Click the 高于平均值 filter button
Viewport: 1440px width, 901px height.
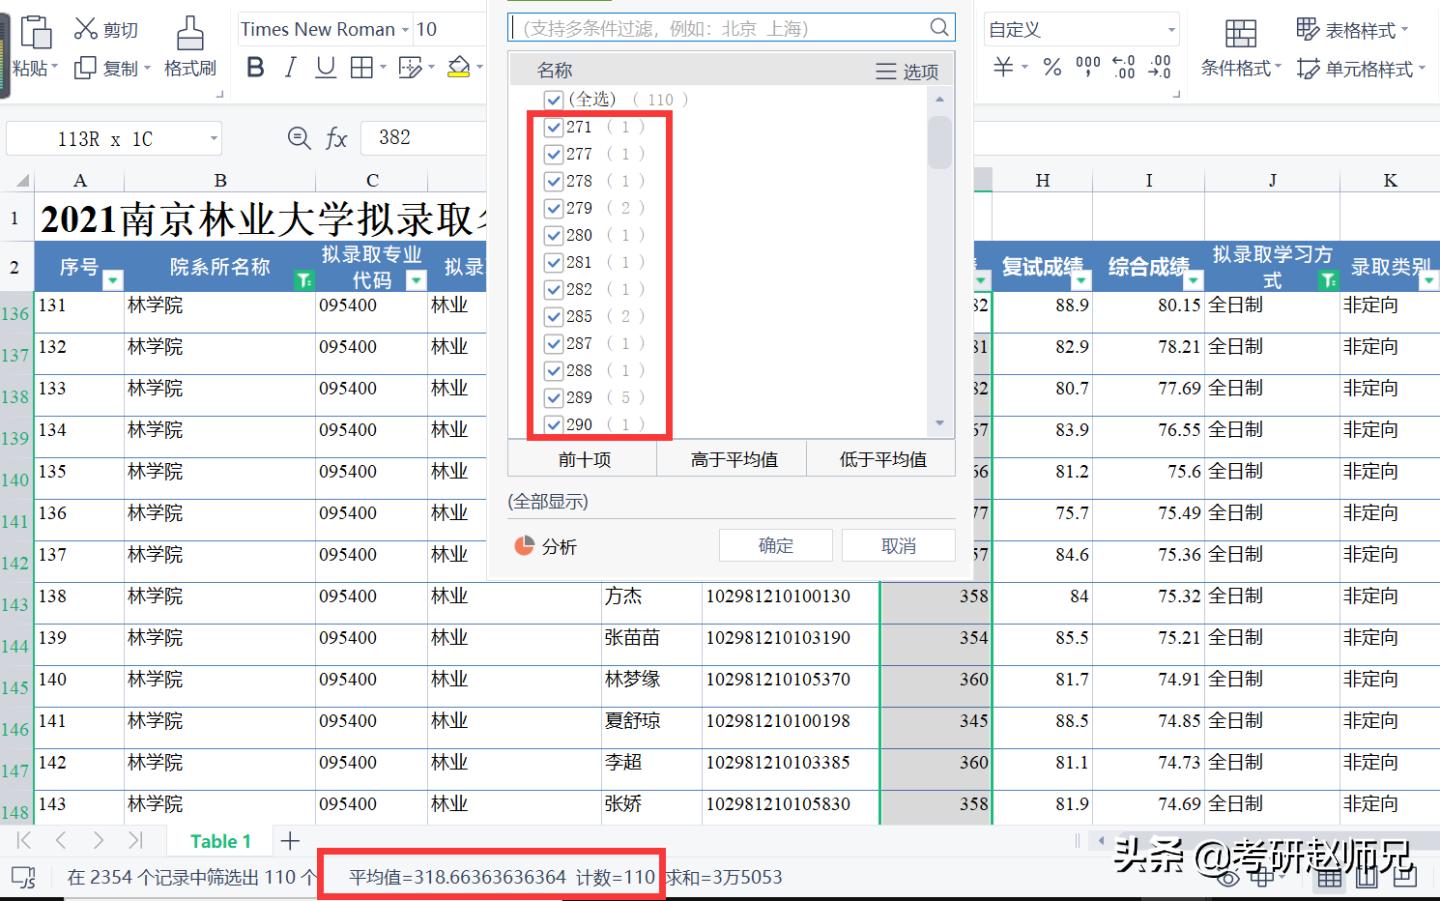(731, 458)
